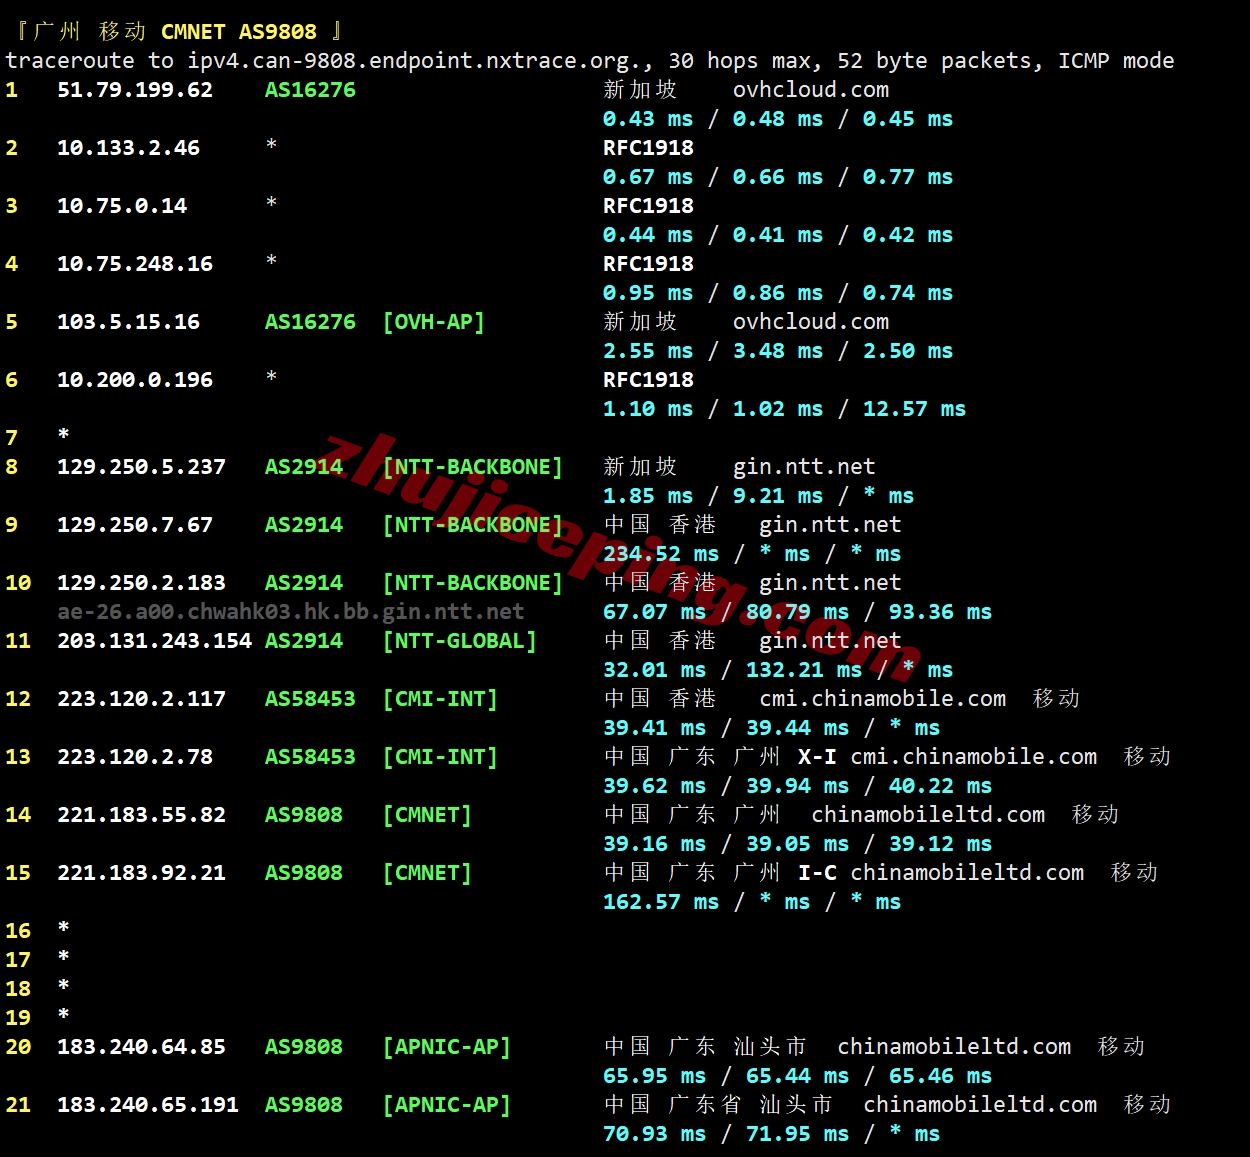This screenshot has width=1250, height=1157.
Task: Click cmi.chinamobile.com on hop 13 row
Action: [974, 757]
